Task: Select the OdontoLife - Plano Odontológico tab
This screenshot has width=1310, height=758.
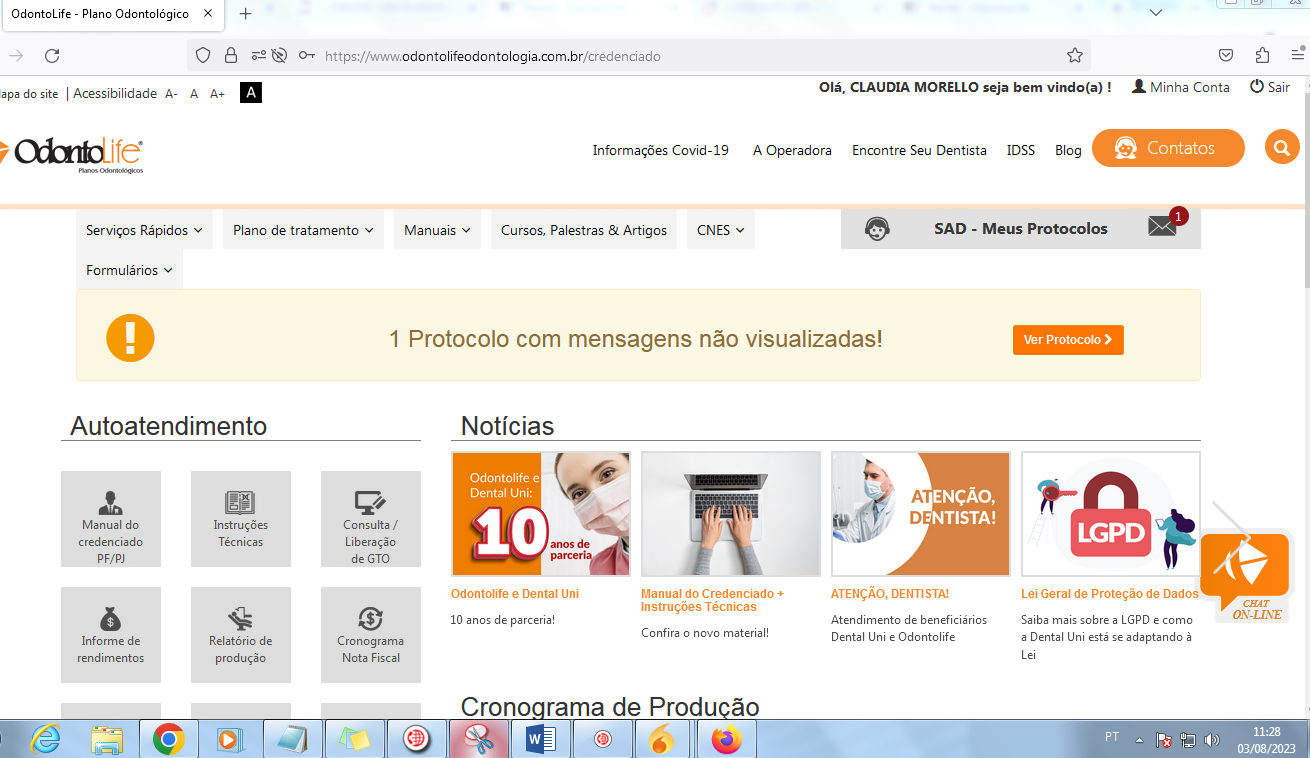Action: [112, 14]
